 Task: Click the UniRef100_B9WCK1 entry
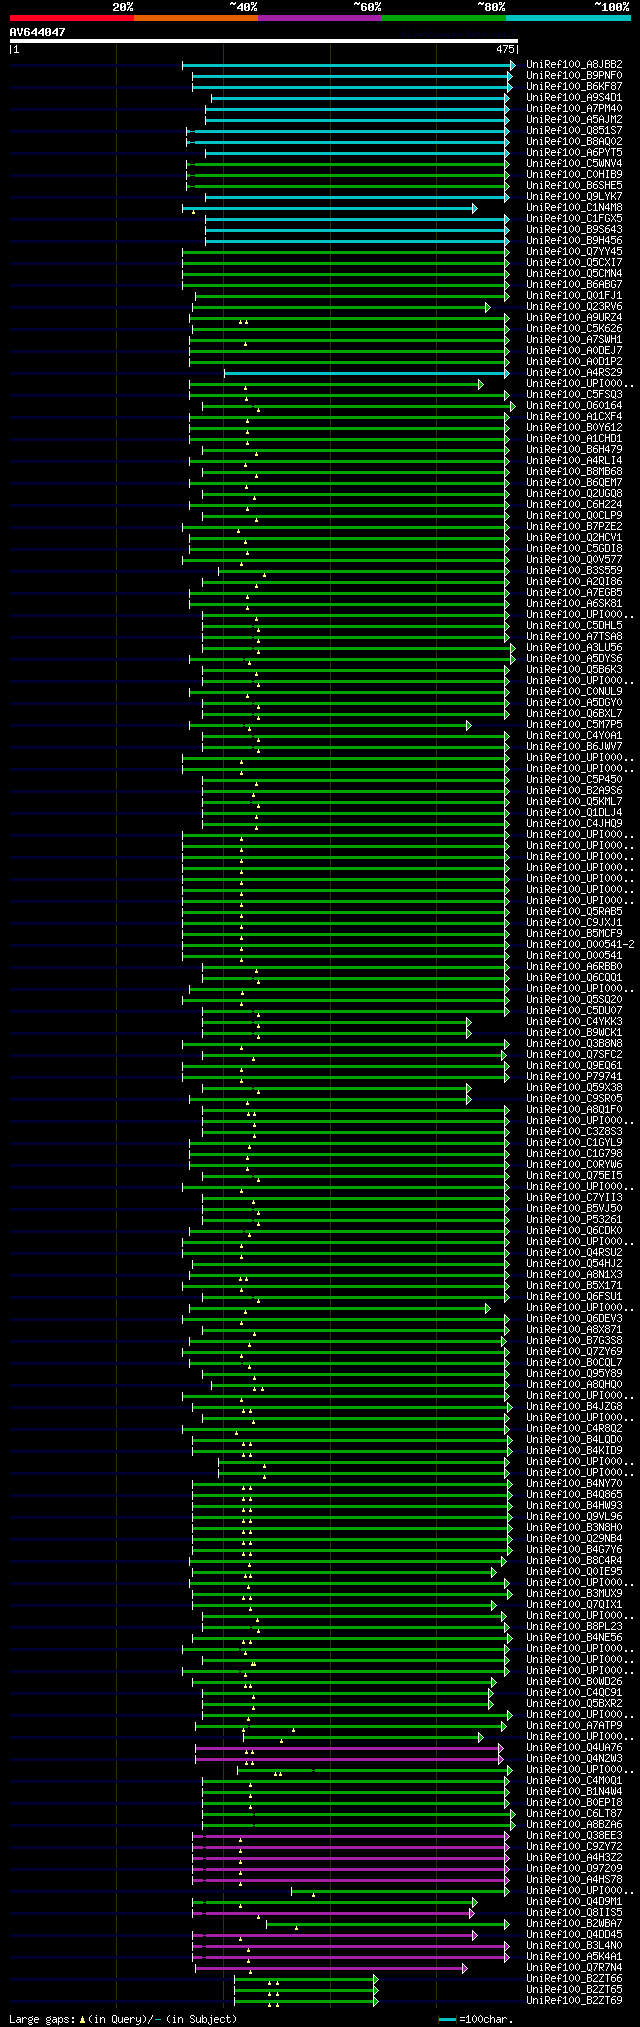pos(574,1032)
